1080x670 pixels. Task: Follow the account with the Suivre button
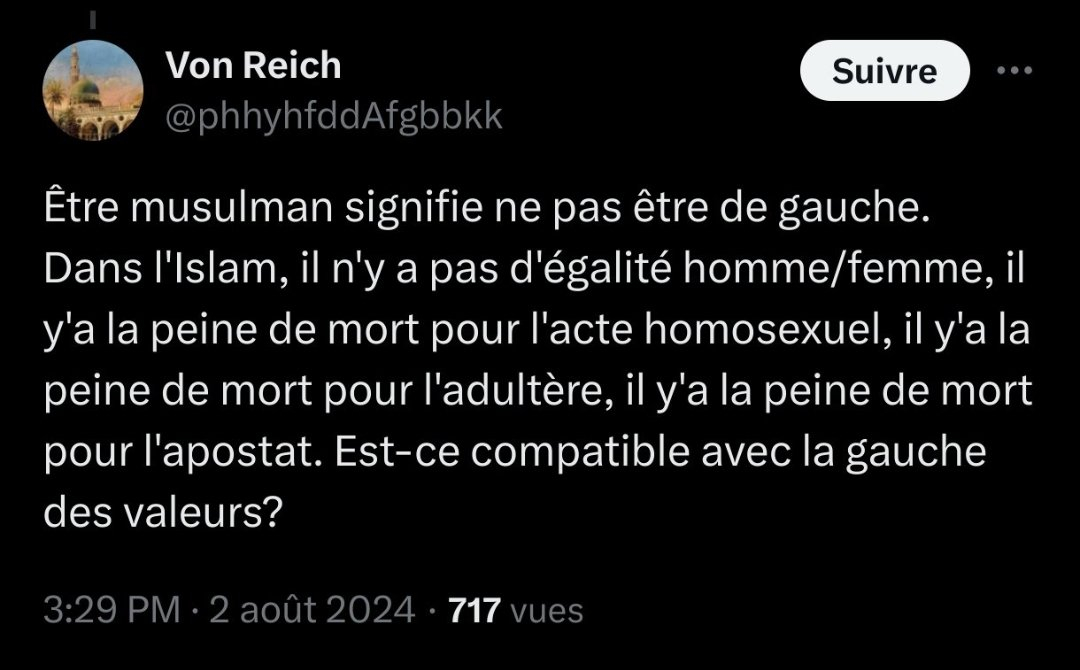(x=884, y=71)
